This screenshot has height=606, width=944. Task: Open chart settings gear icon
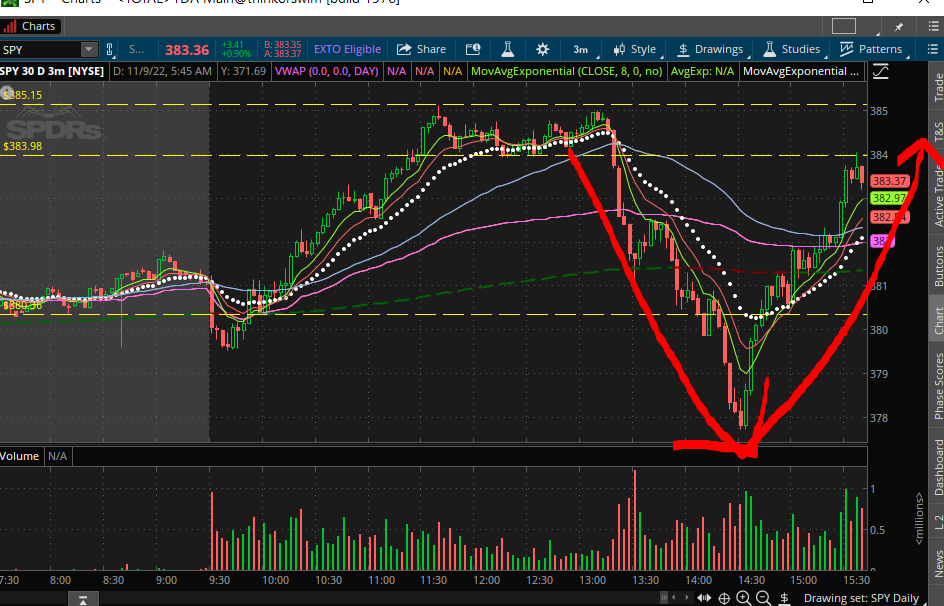click(542, 49)
